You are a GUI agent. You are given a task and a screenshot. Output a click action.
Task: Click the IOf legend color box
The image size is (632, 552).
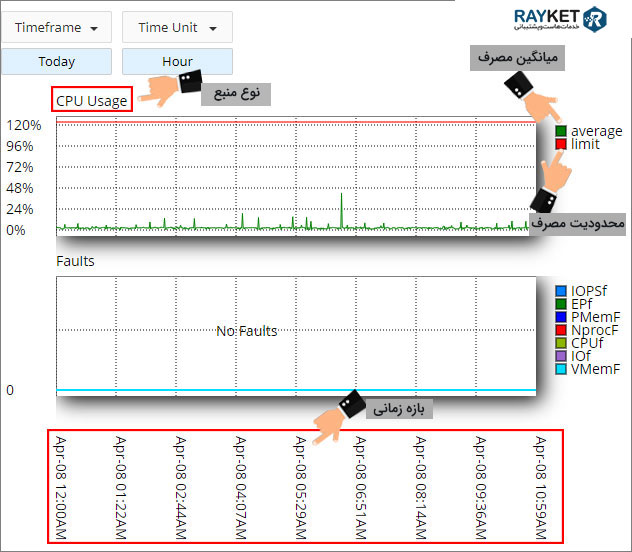pos(561,356)
